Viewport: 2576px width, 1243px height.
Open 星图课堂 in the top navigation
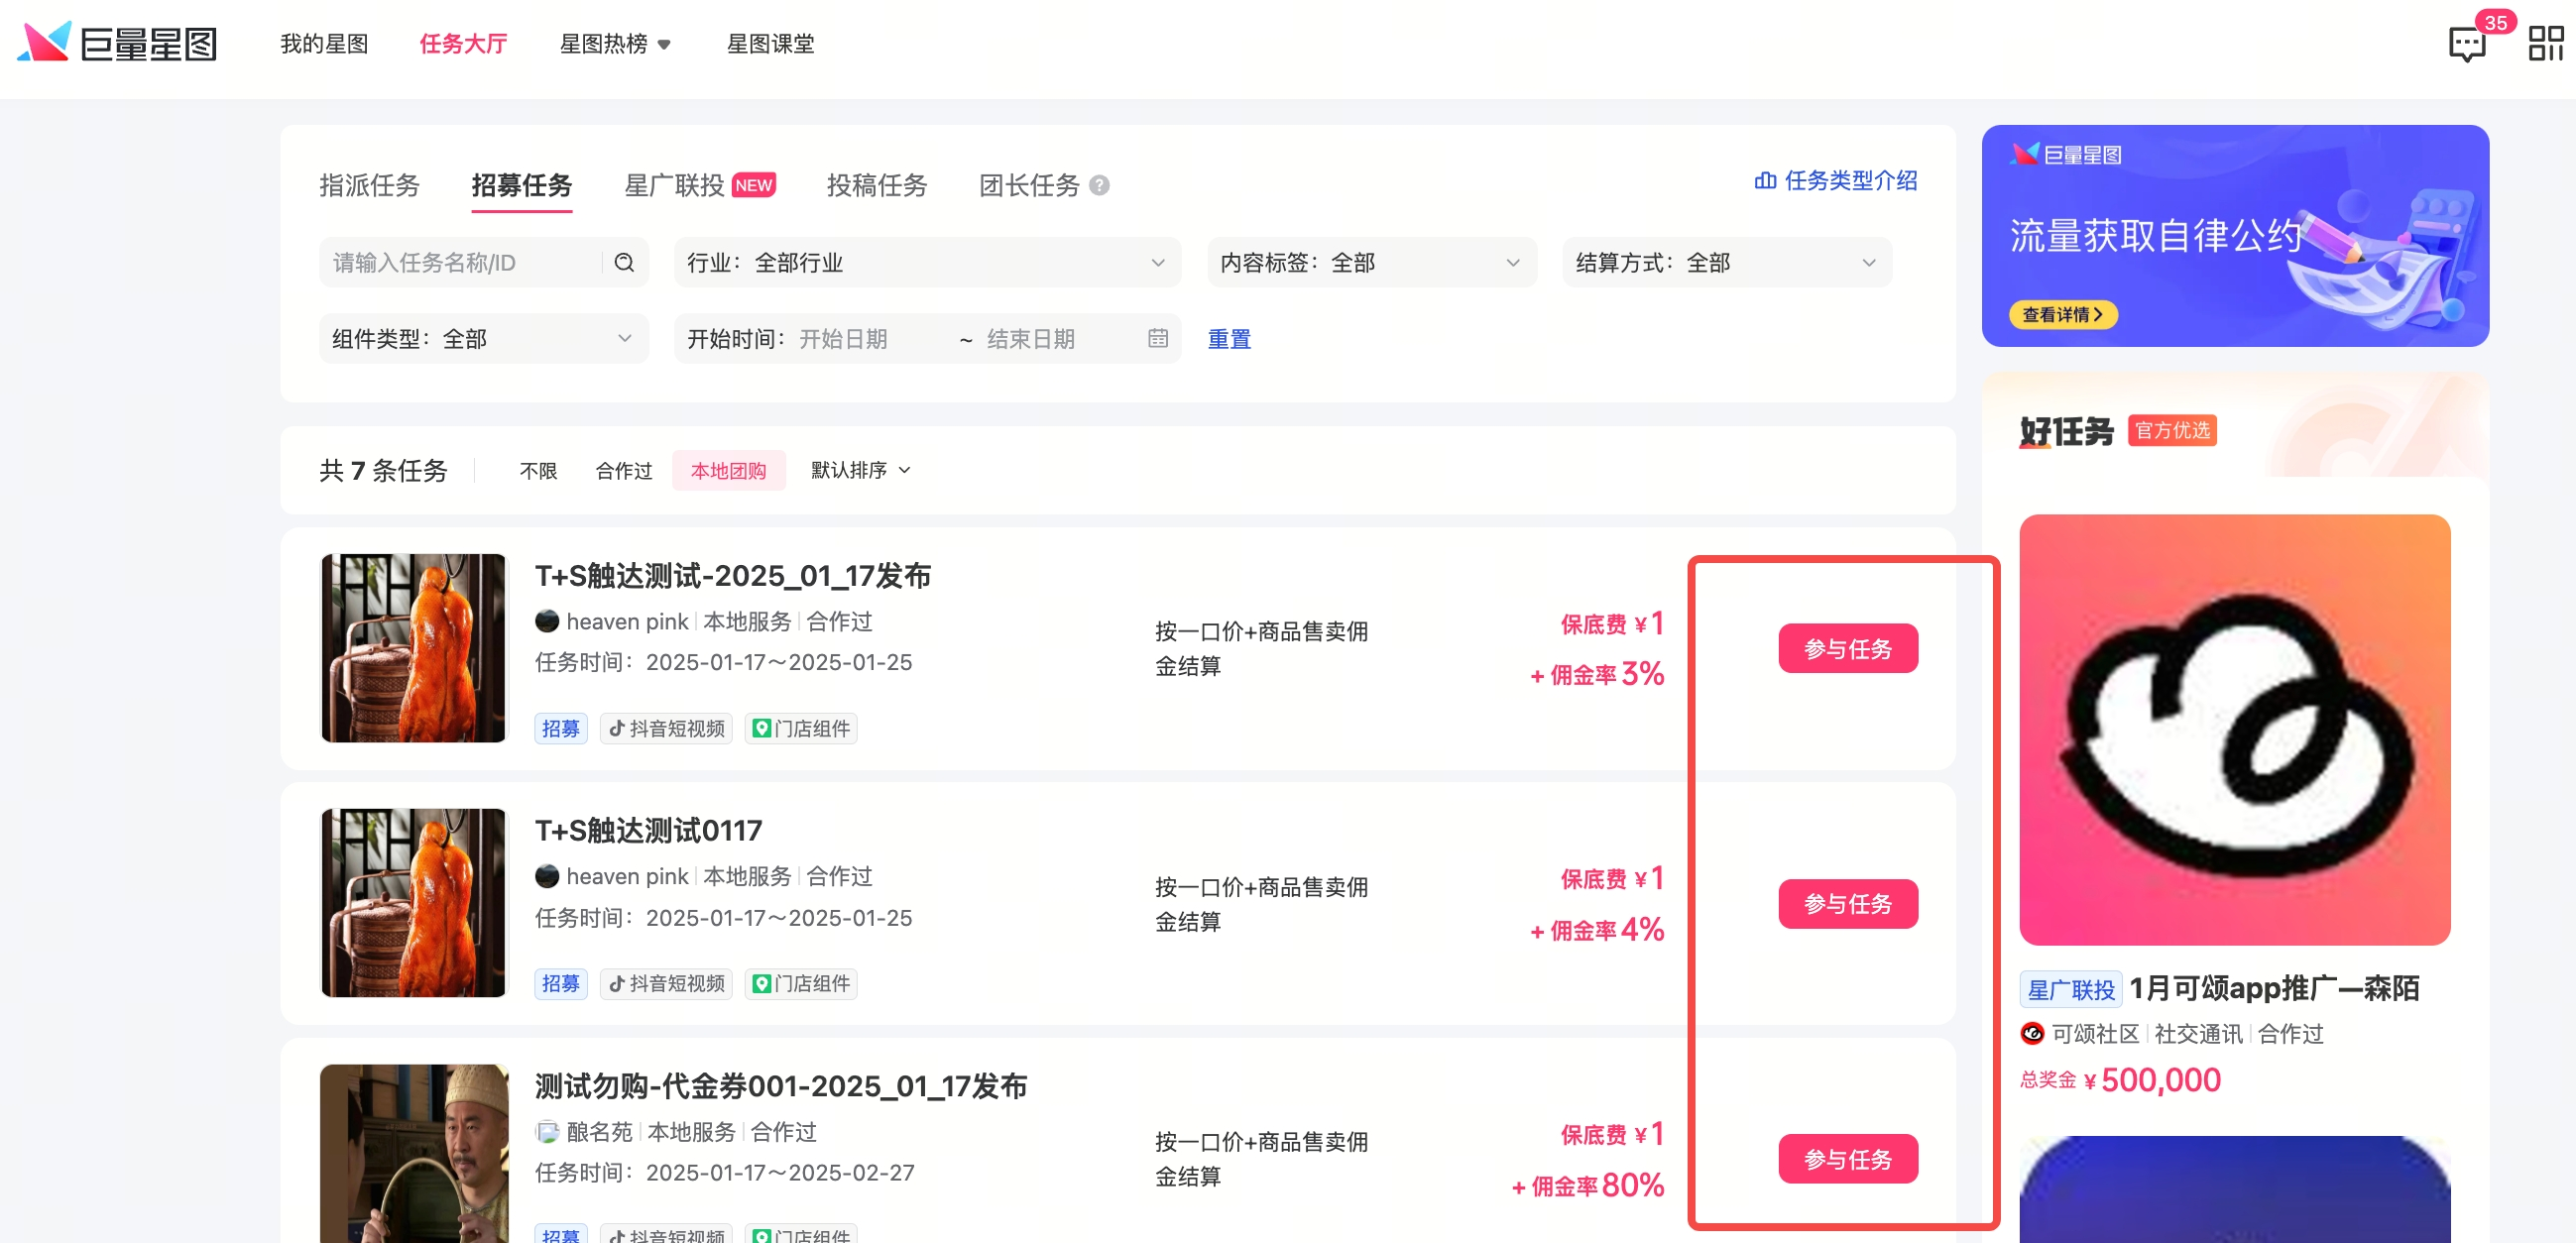(x=770, y=44)
